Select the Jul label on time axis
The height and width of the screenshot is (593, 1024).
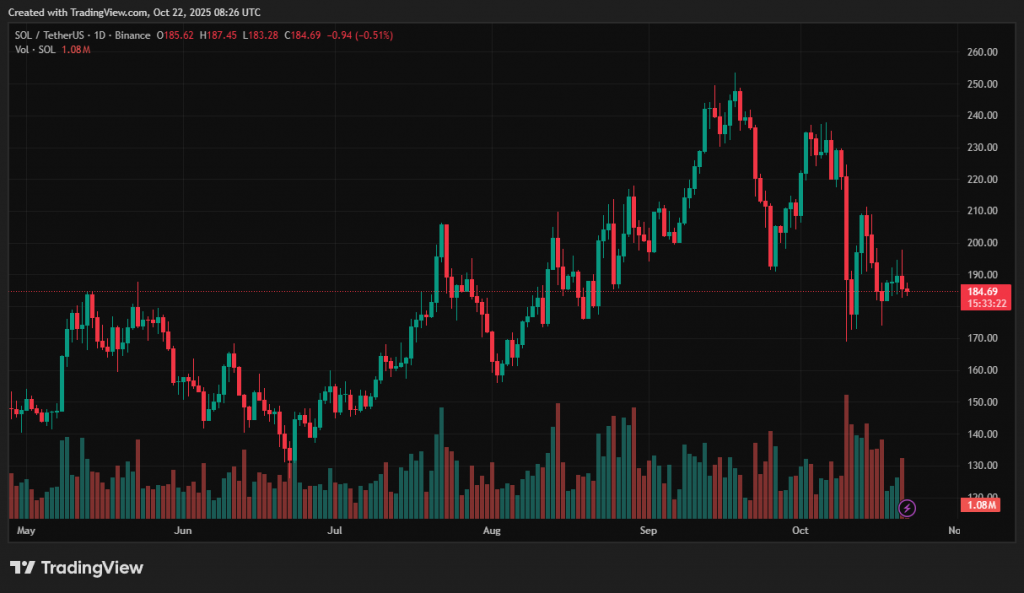[x=334, y=530]
